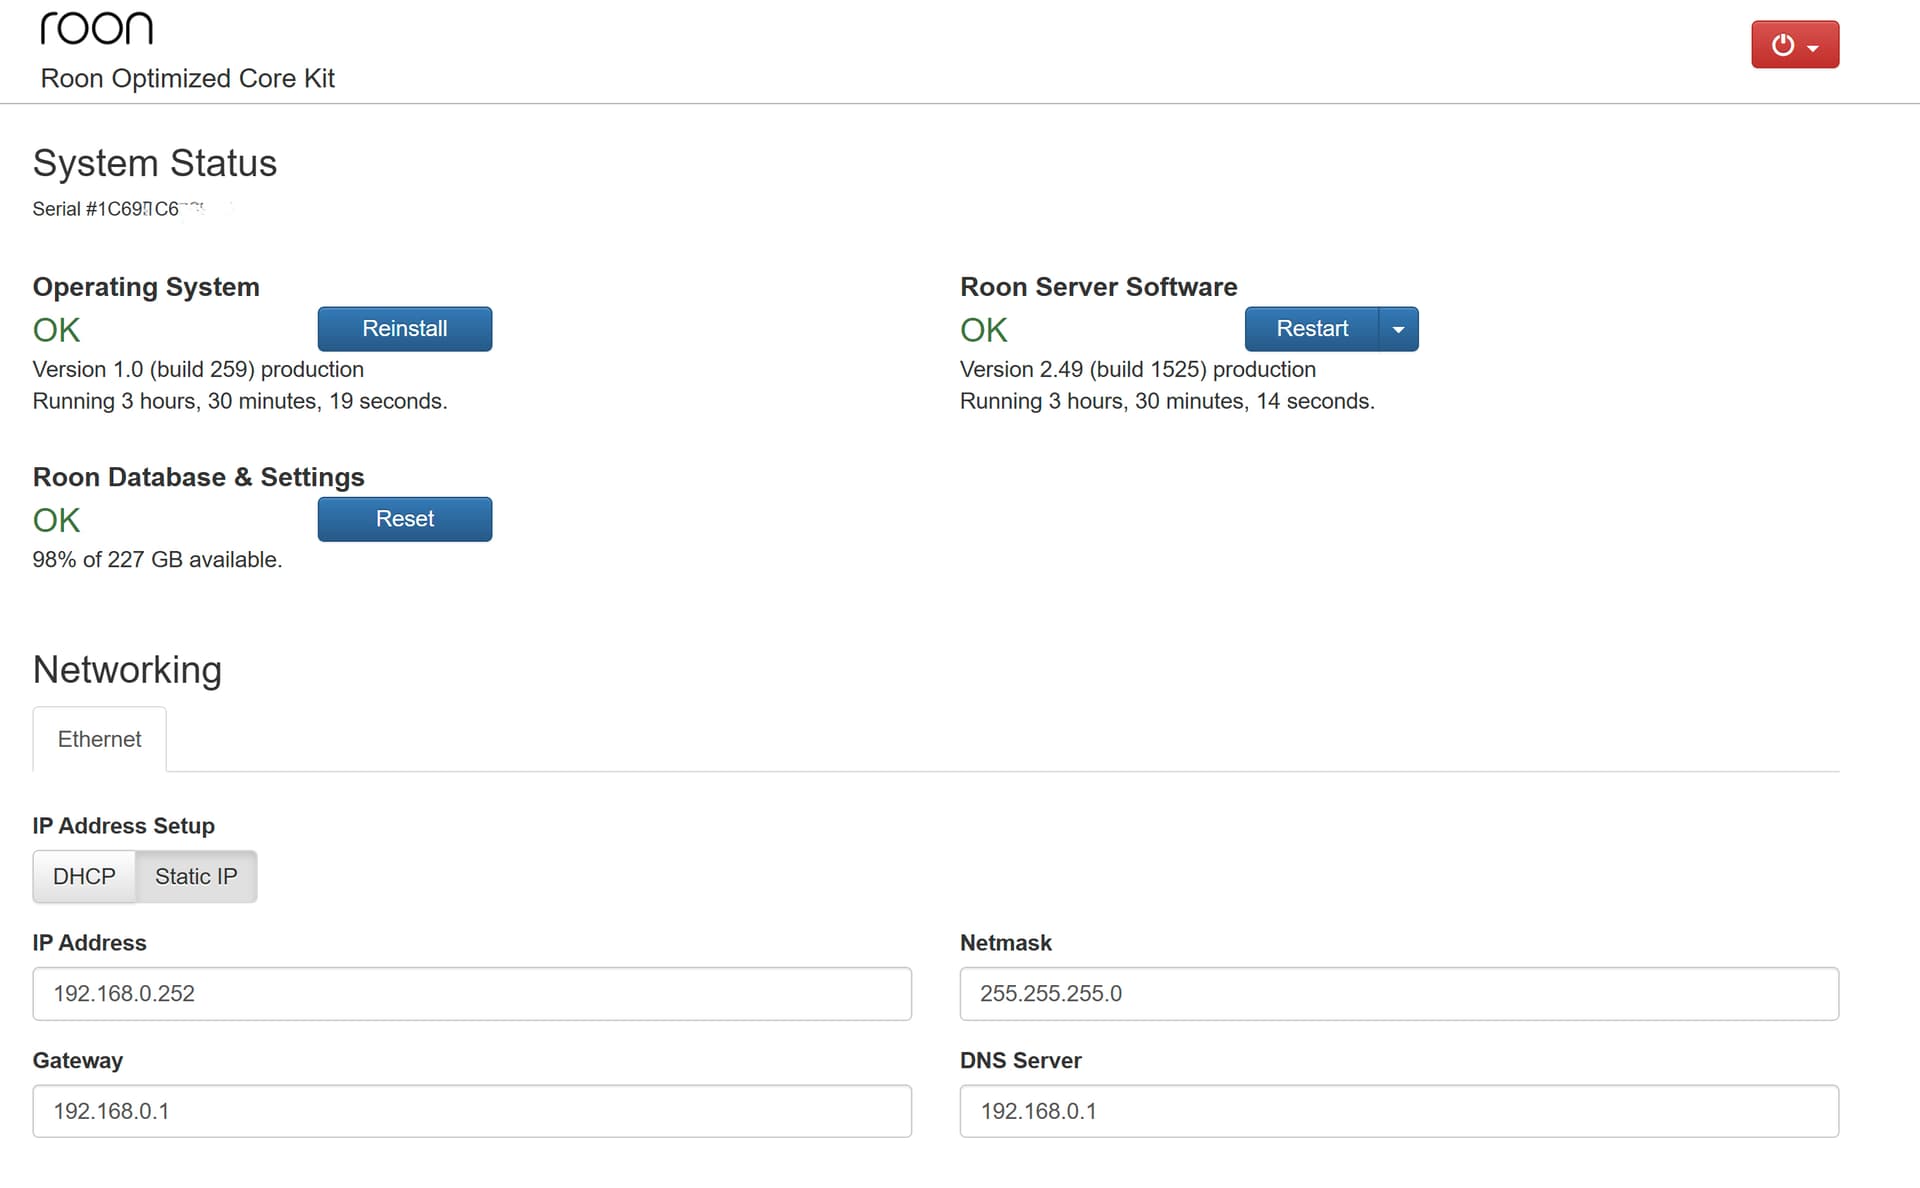The height and width of the screenshot is (1188, 1920).
Task: Select DHCP for IP address setup
Action: (84, 877)
